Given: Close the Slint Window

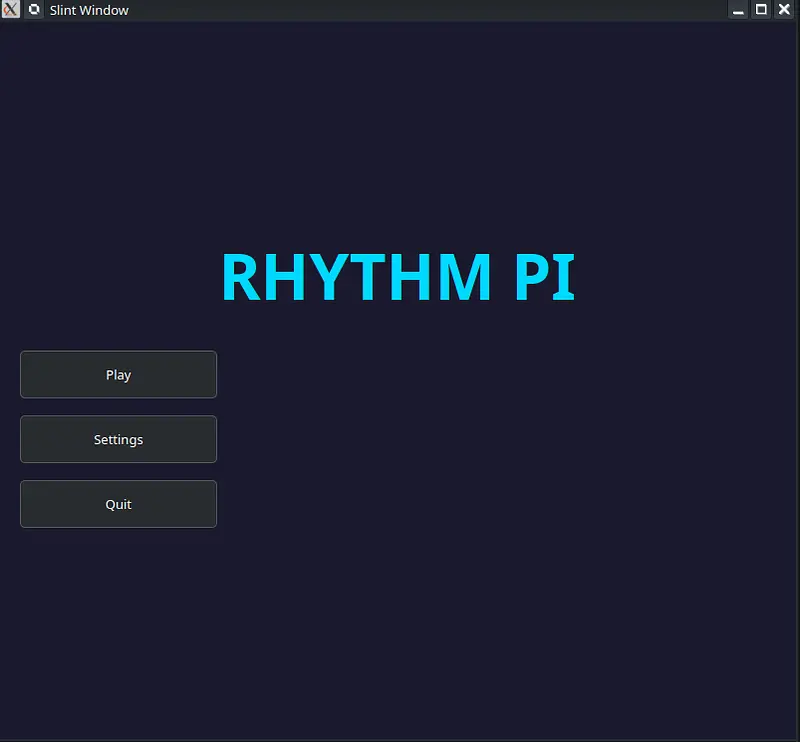Looking at the screenshot, I should (x=783, y=10).
